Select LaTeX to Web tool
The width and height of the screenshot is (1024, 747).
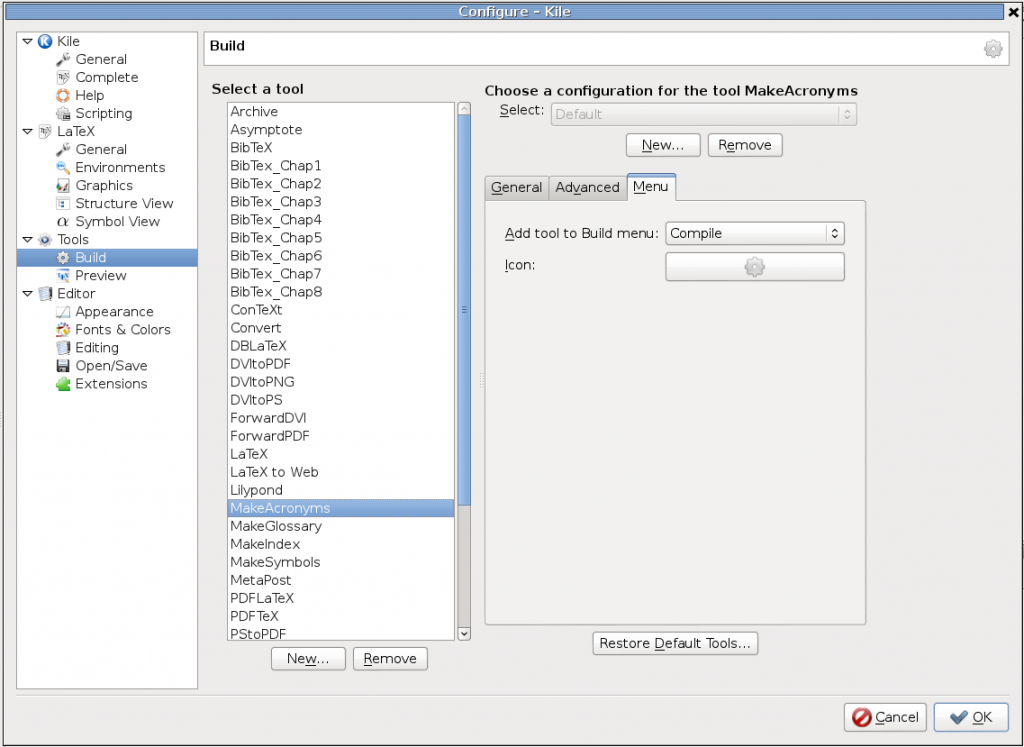click(340, 472)
